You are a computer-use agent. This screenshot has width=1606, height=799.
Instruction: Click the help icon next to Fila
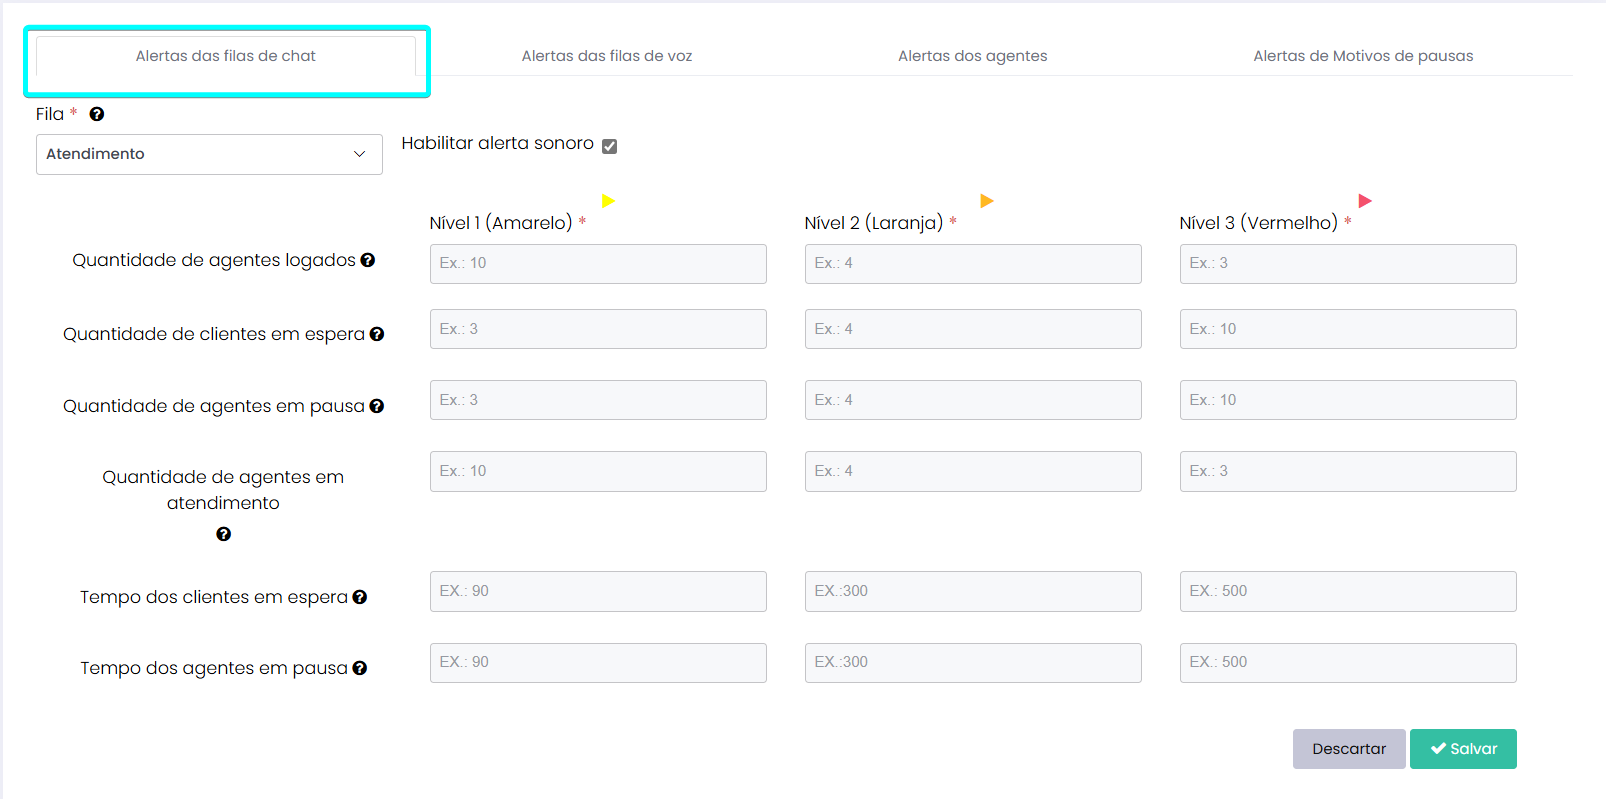coord(97,114)
